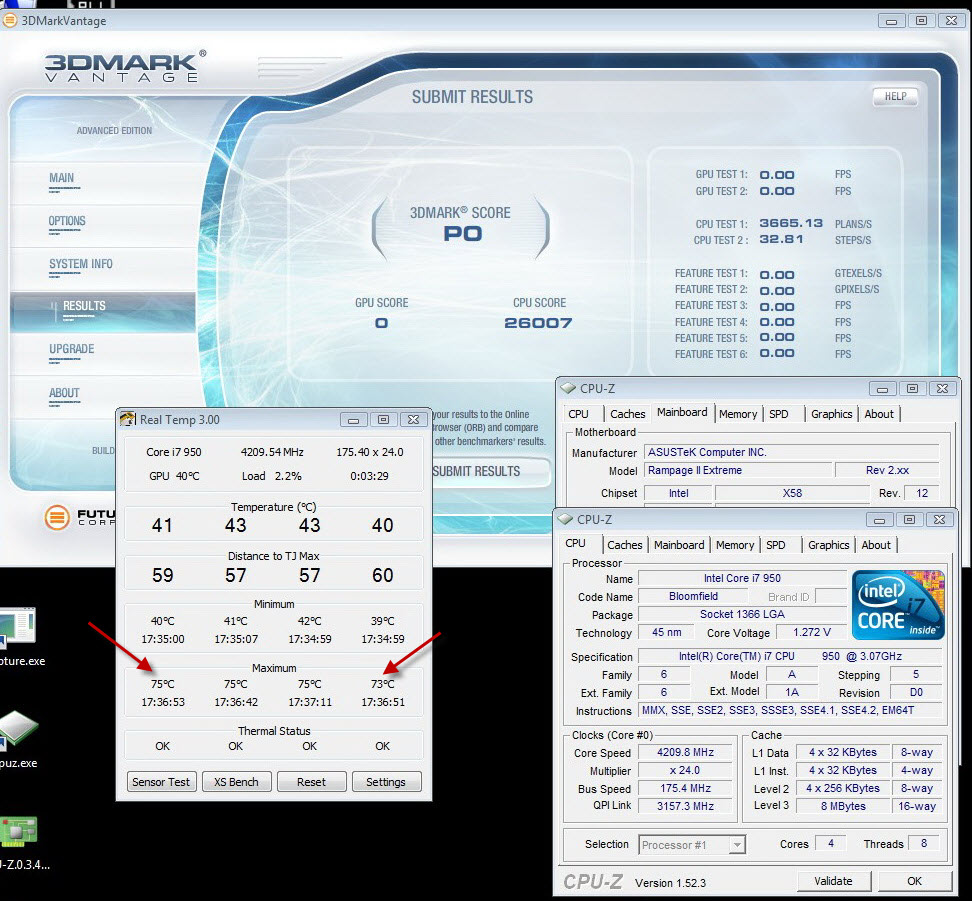Click the ASUSTeK Computer INC. manufacturer field
This screenshot has height=901, width=972.
792,452
